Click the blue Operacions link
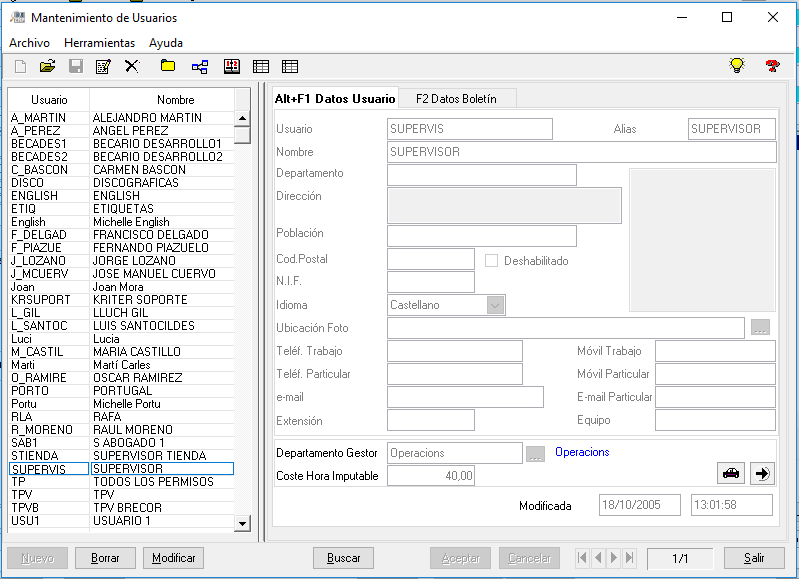799x579 pixels. point(582,452)
